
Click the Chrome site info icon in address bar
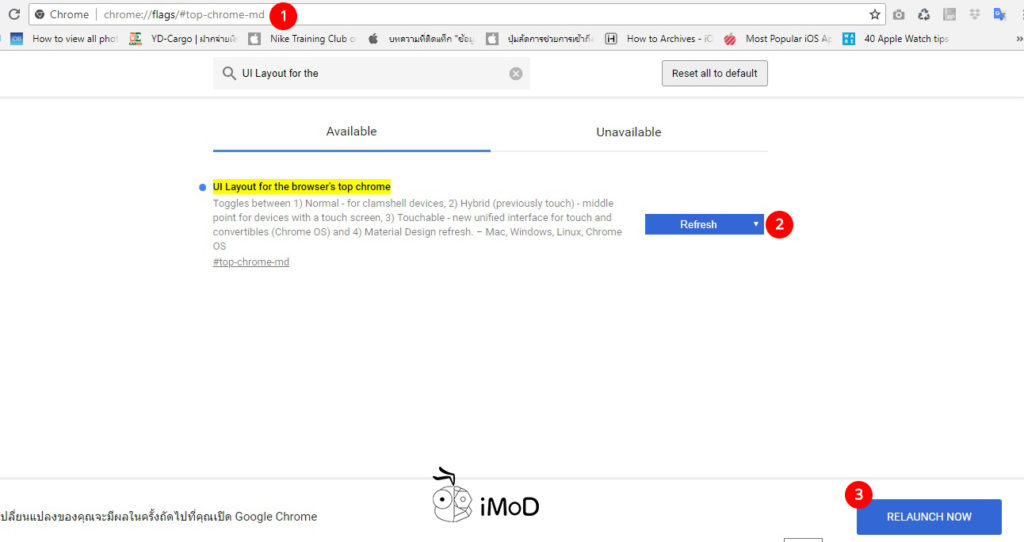pos(40,14)
